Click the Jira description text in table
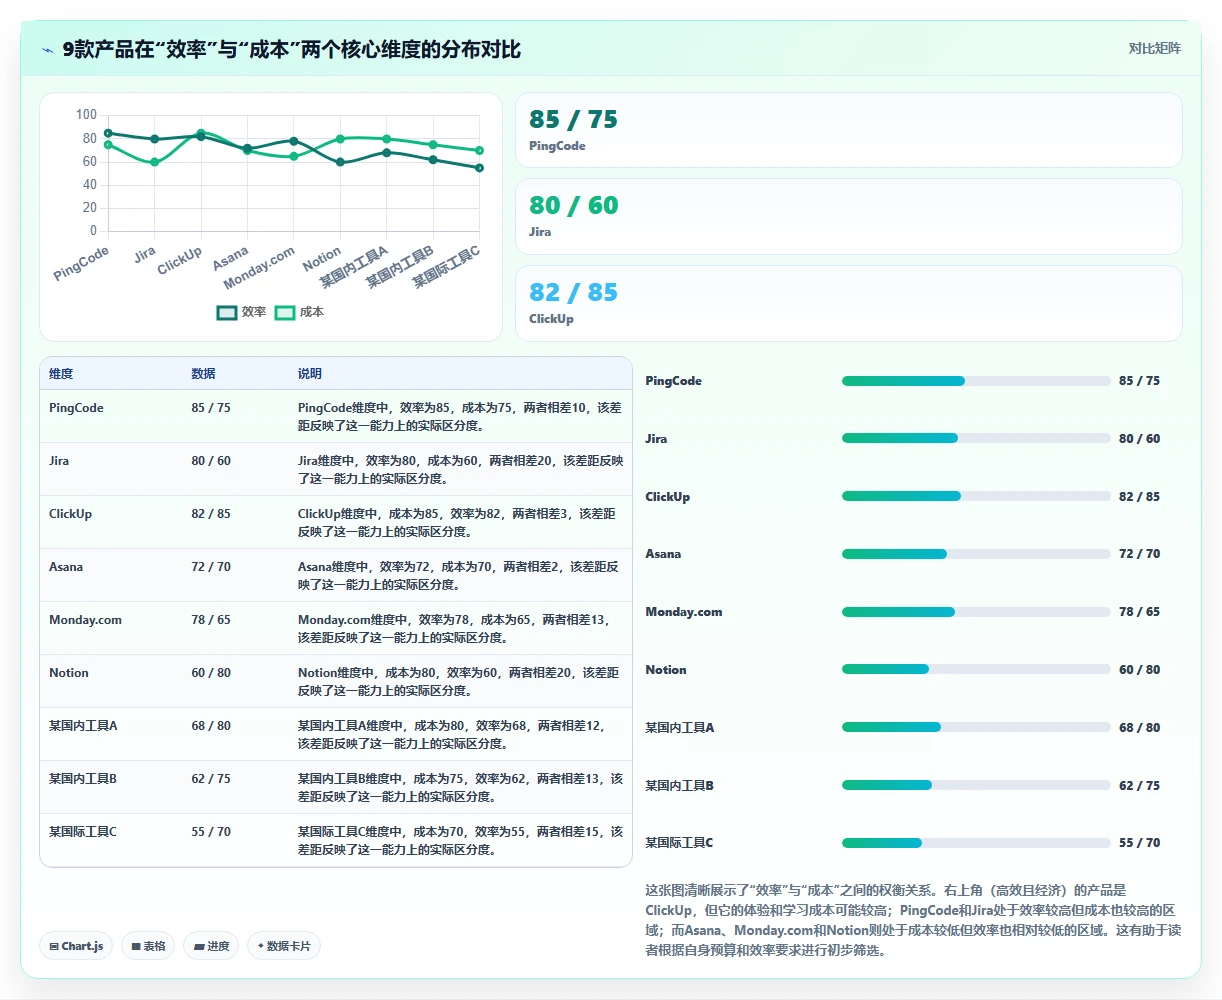This screenshot has width=1222, height=1000. click(460, 470)
